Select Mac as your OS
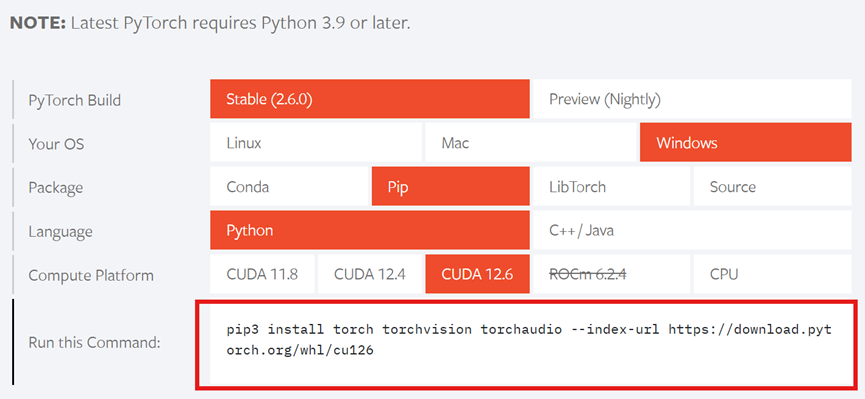Screen dimensions: 865x399 click(x=531, y=142)
